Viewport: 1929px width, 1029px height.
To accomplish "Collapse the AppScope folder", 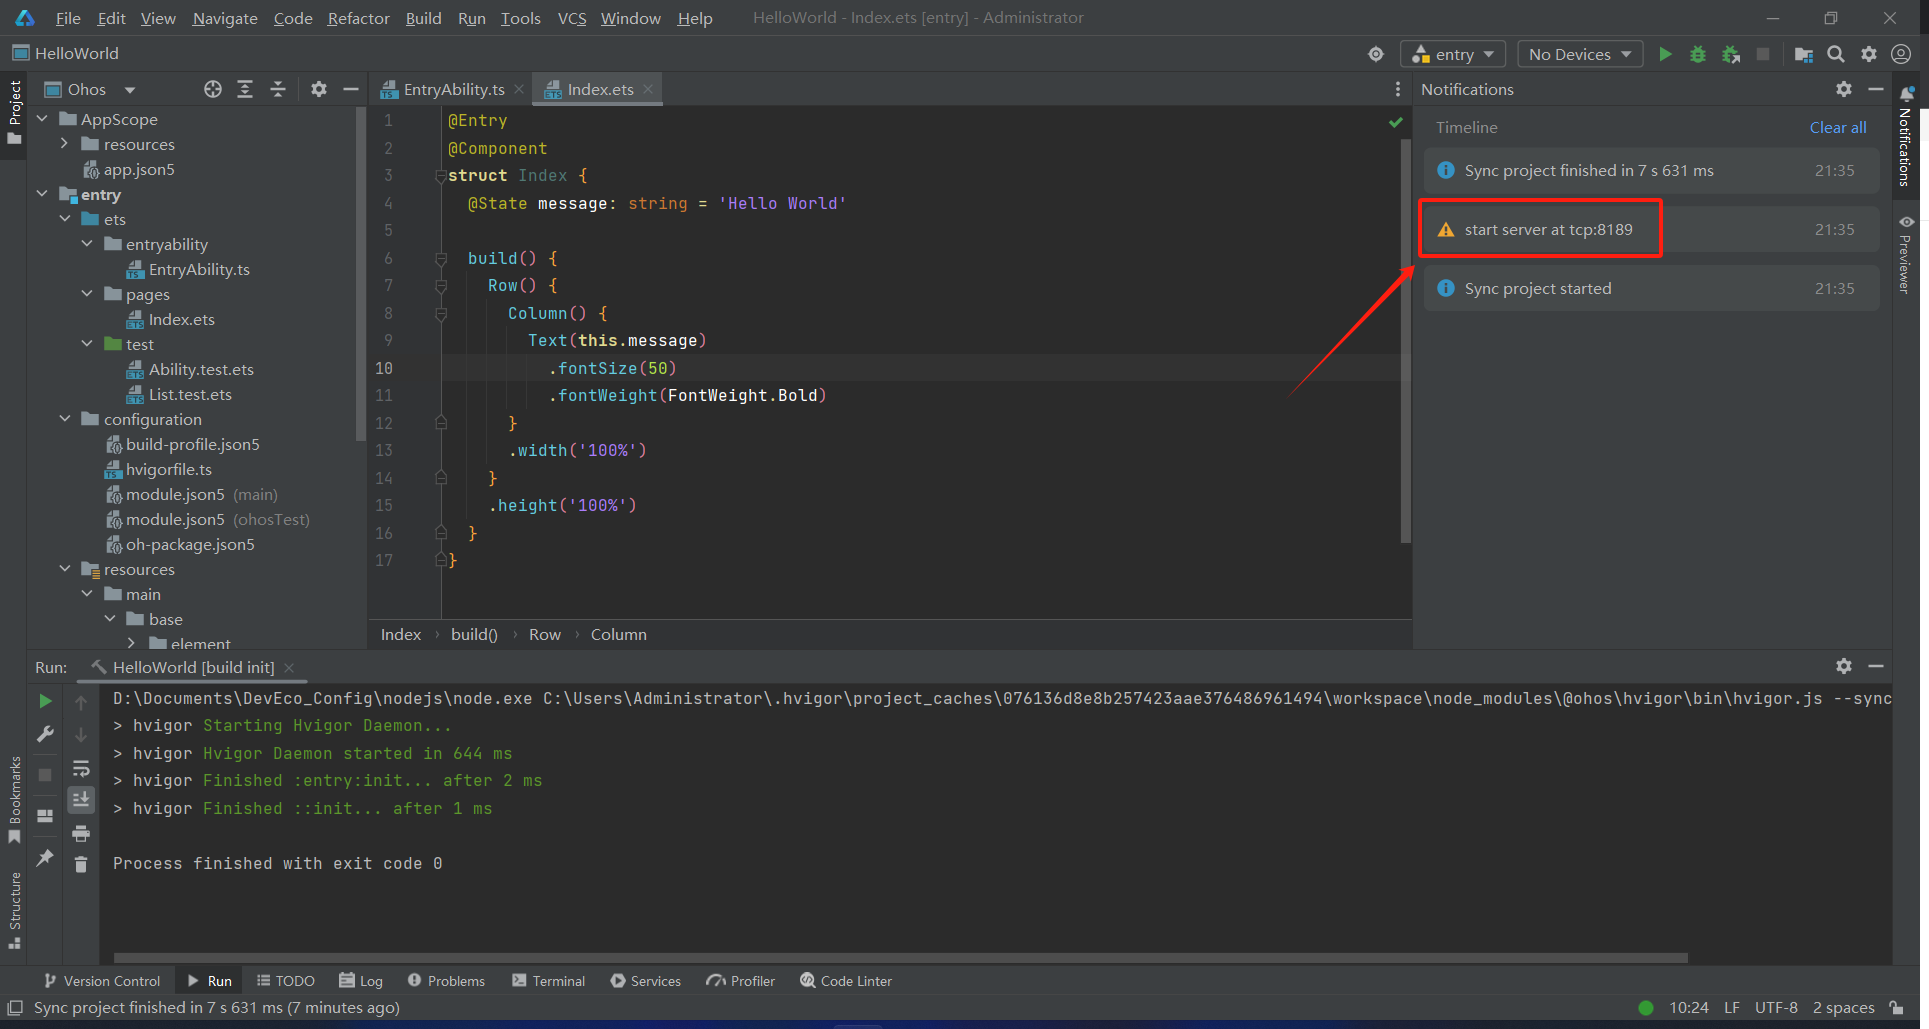I will 42,119.
